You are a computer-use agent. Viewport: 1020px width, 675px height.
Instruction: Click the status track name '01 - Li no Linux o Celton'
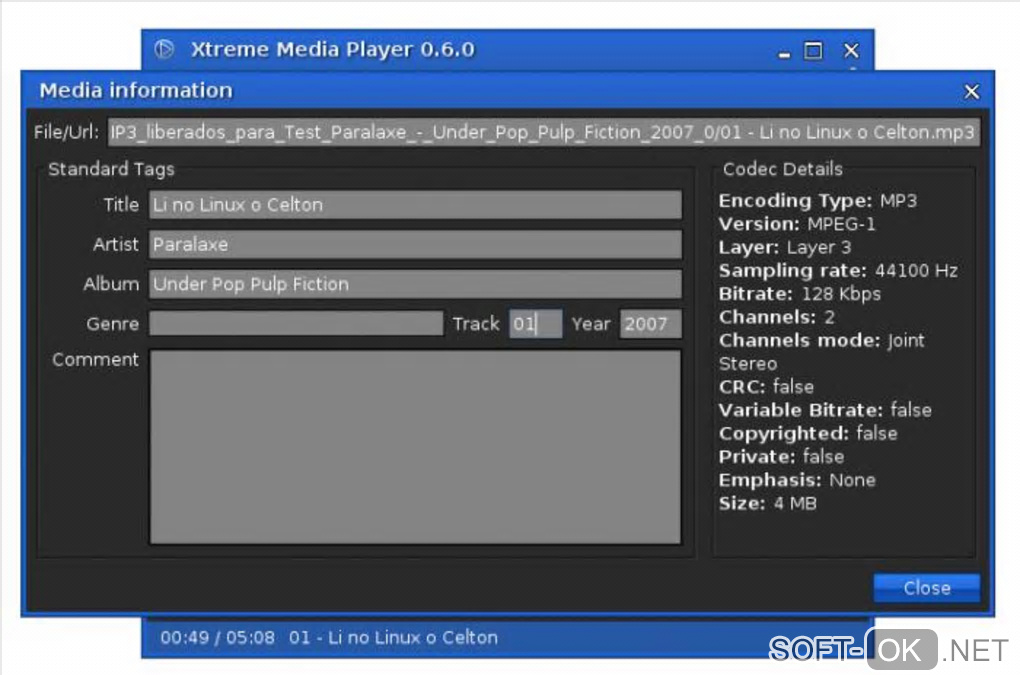click(x=394, y=637)
